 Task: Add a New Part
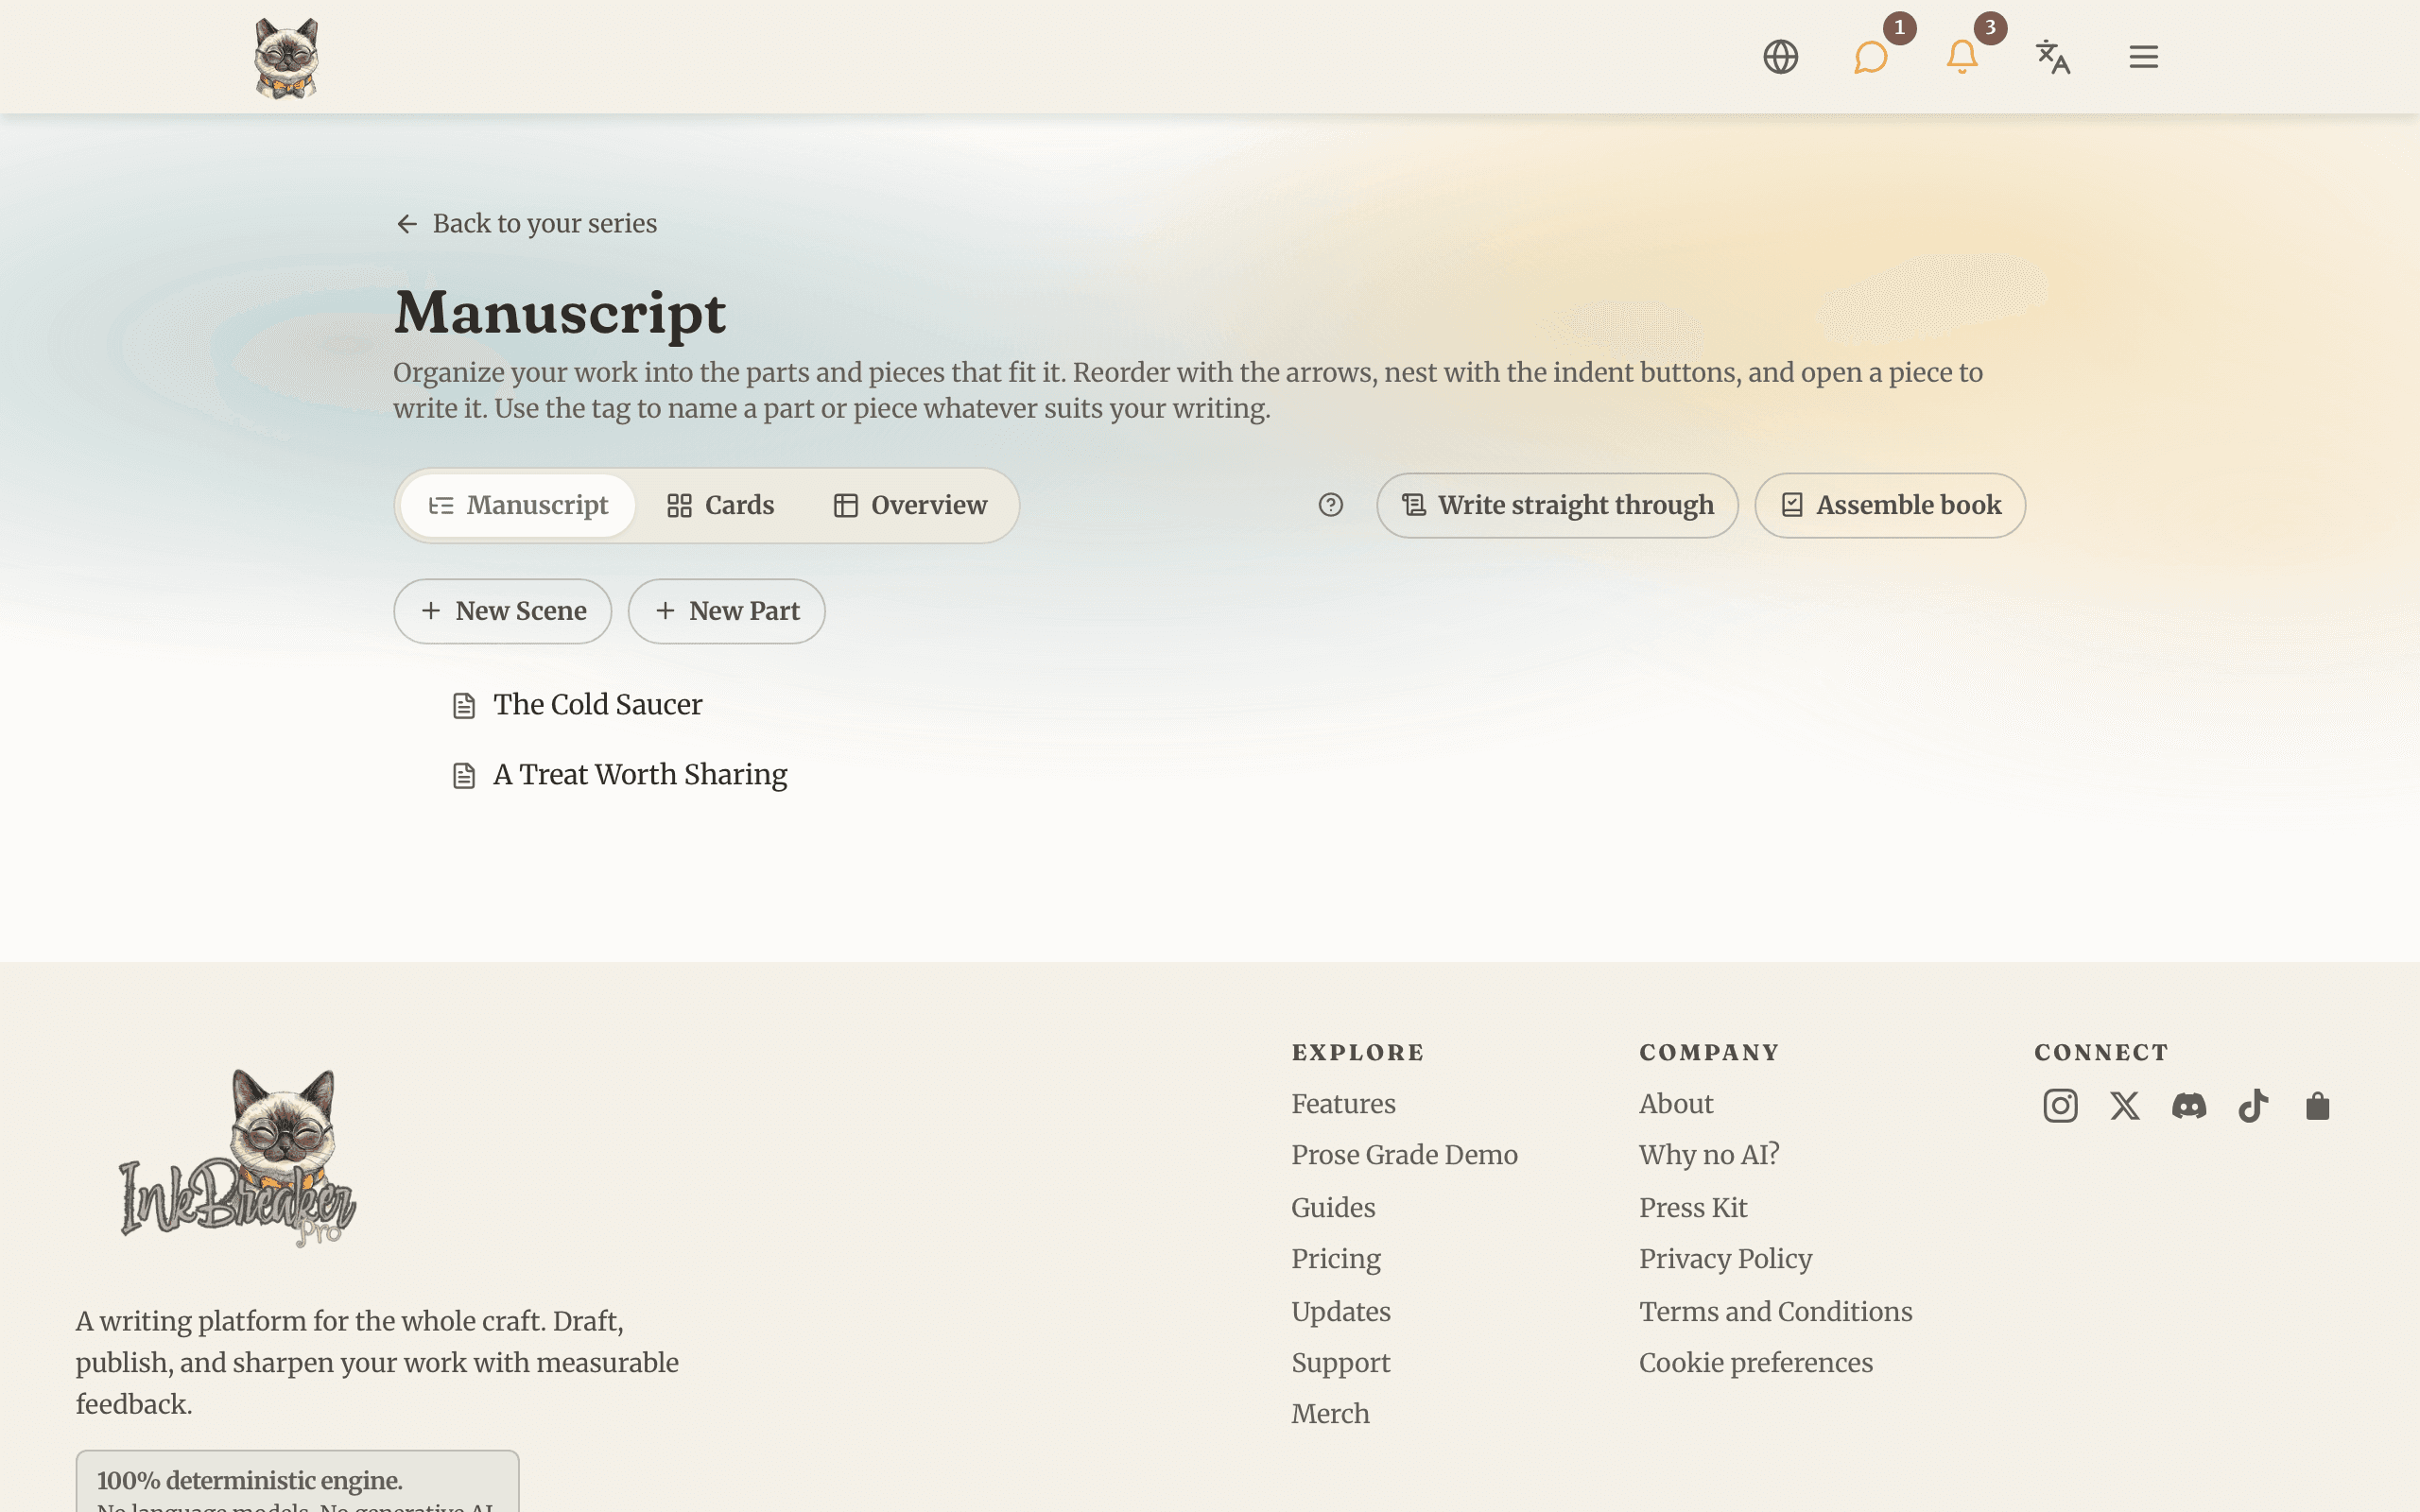click(x=727, y=611)
